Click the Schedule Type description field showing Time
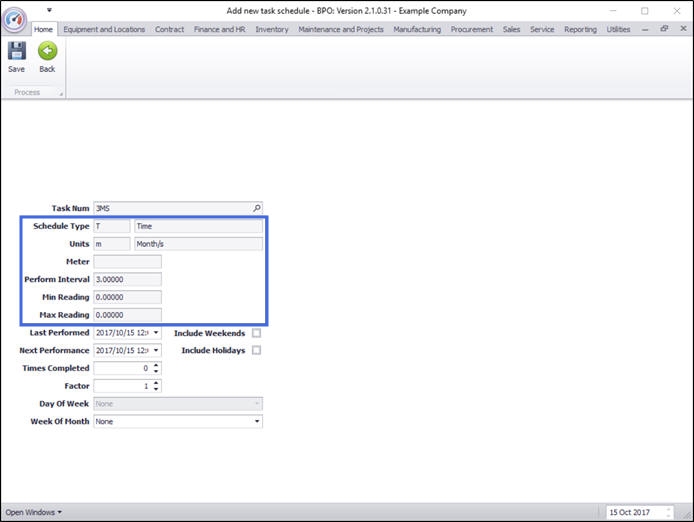Image resolution: width=694 pixels, height=522 pixels. coord(198,226)
